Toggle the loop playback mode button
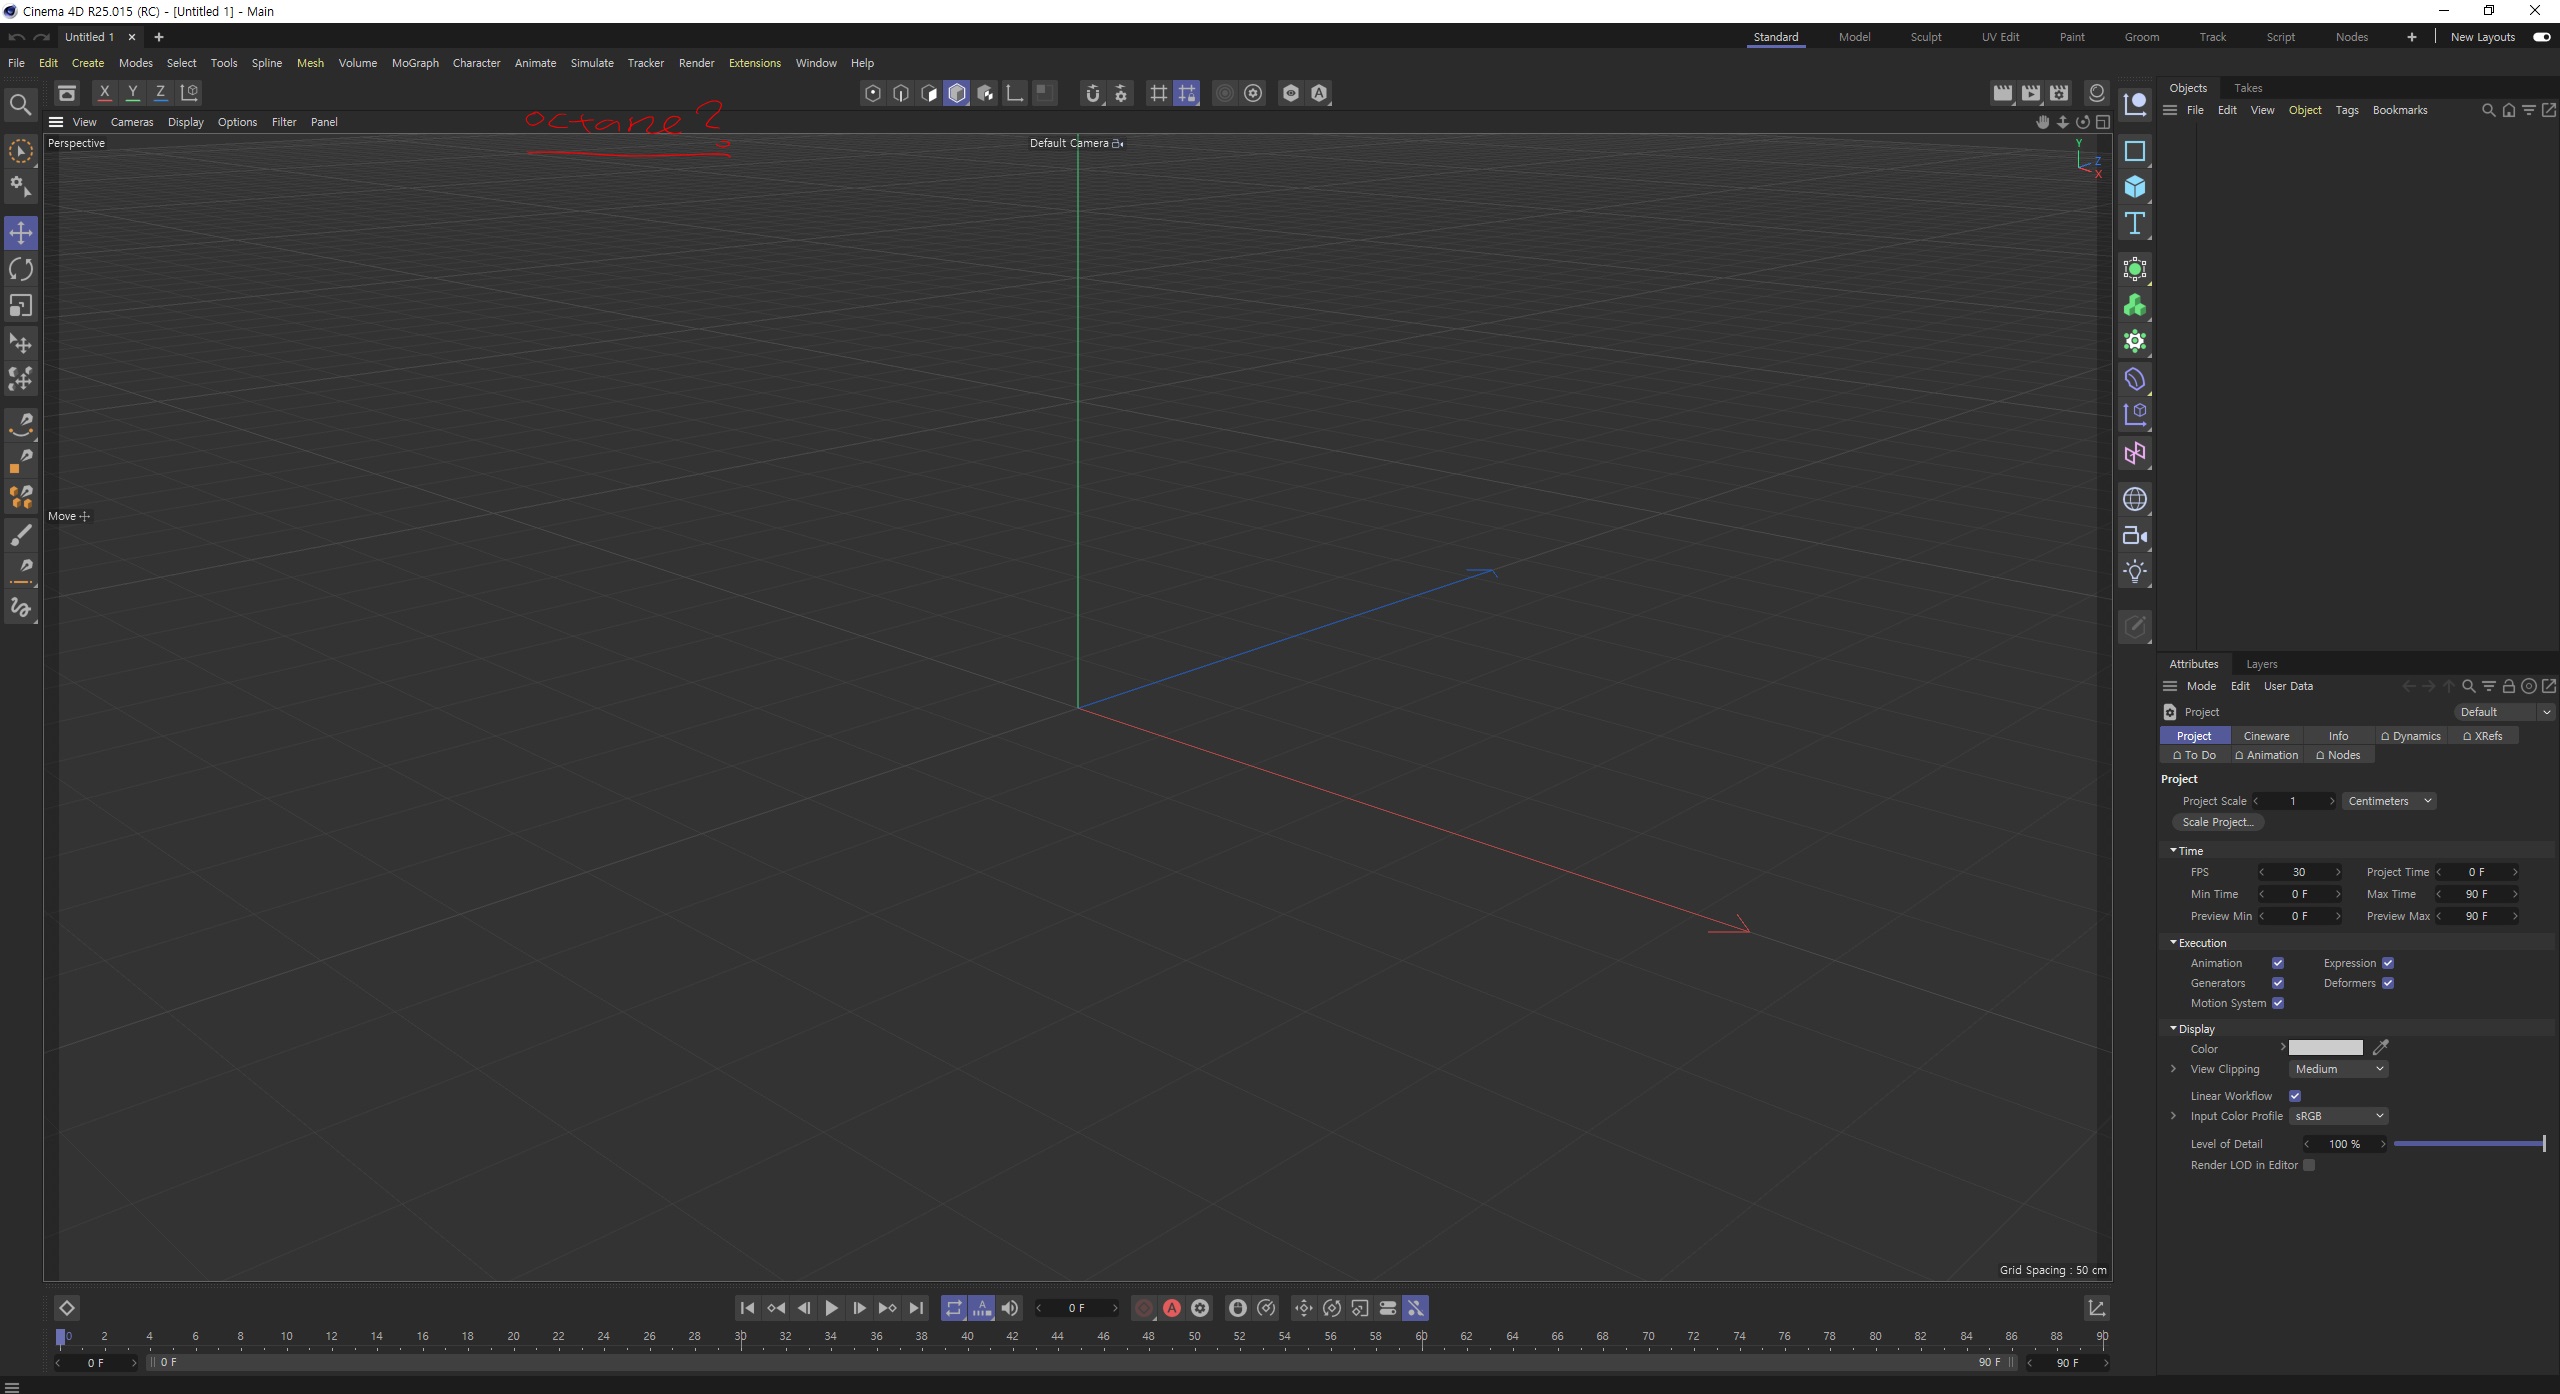This screenshot has width=2560, height=1394. (954, 1308)
